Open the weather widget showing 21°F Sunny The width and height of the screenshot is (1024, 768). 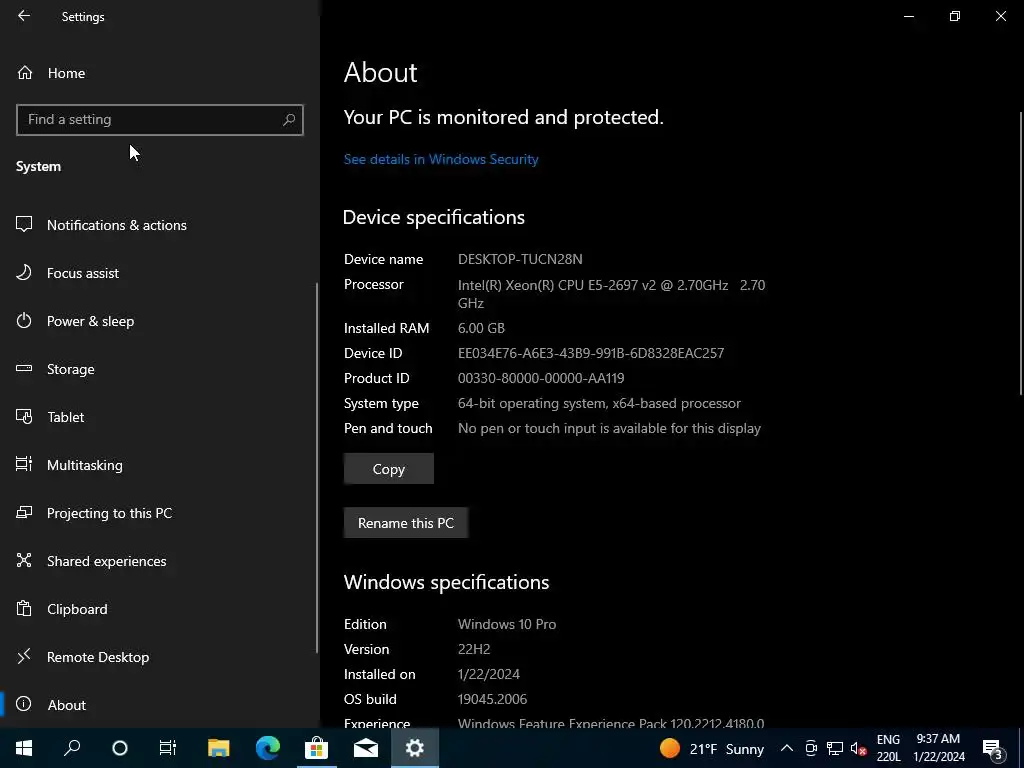click(x=712, y=748)
